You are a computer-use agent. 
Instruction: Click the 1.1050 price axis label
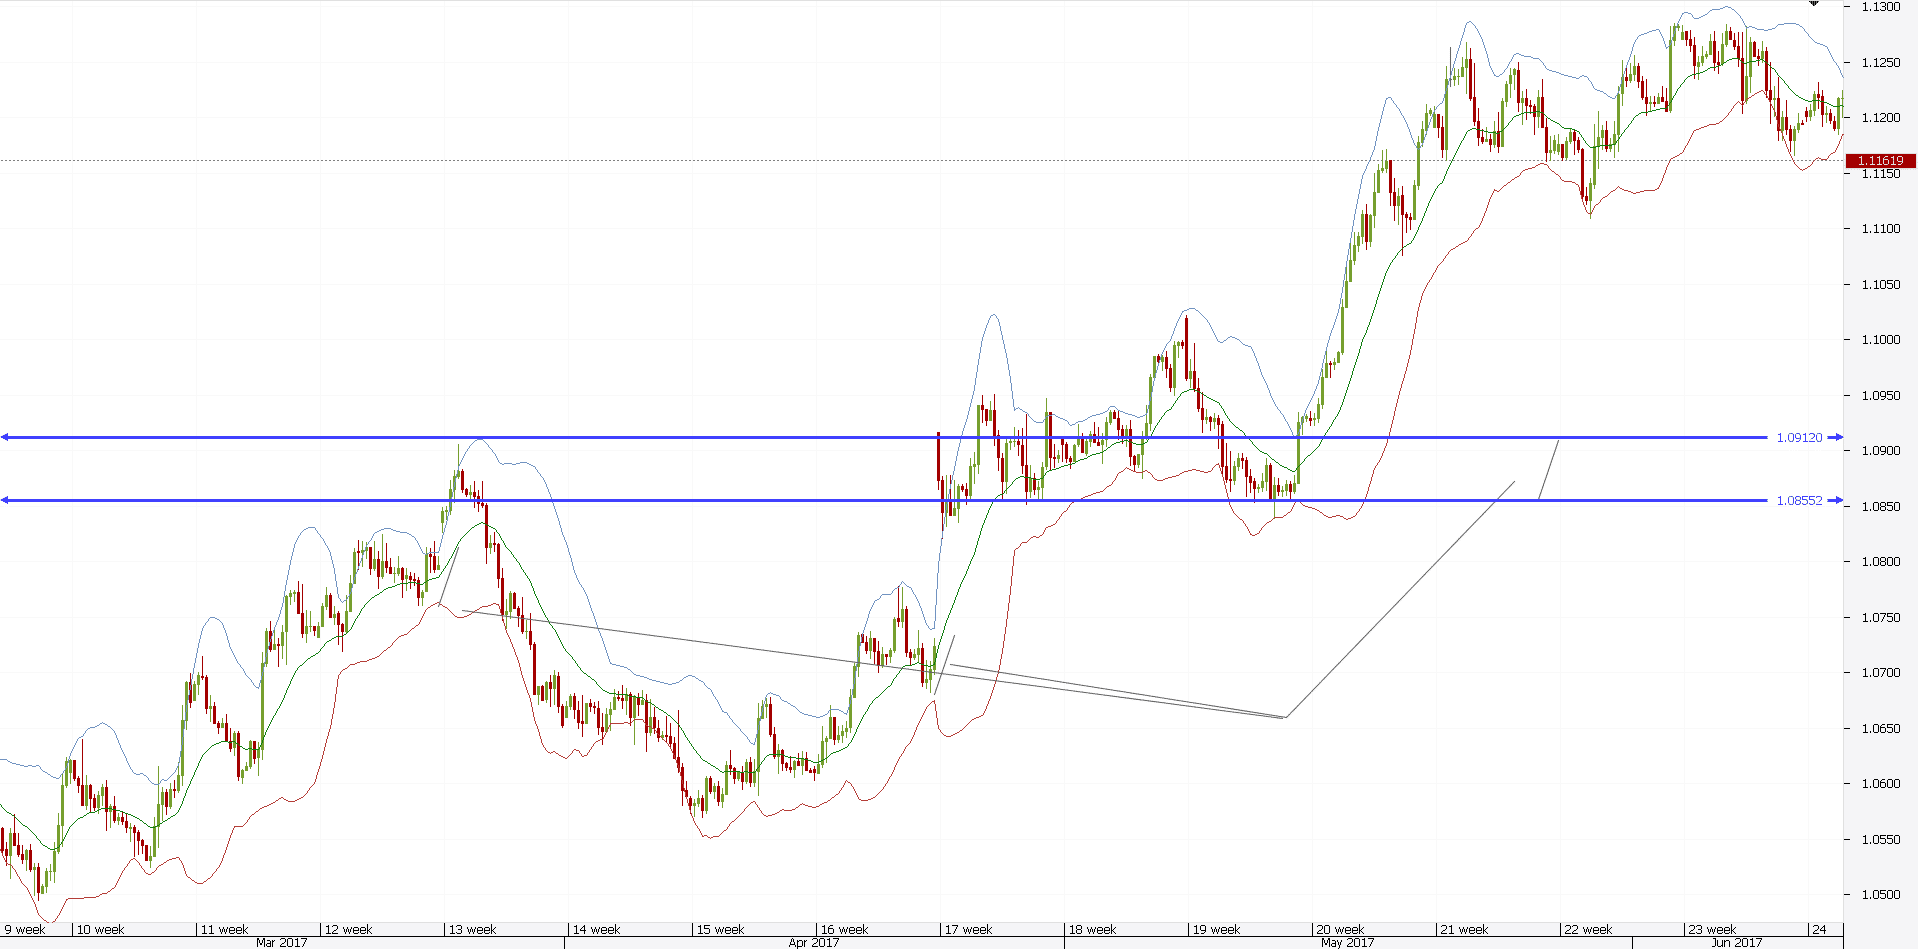pos(1880,285)
